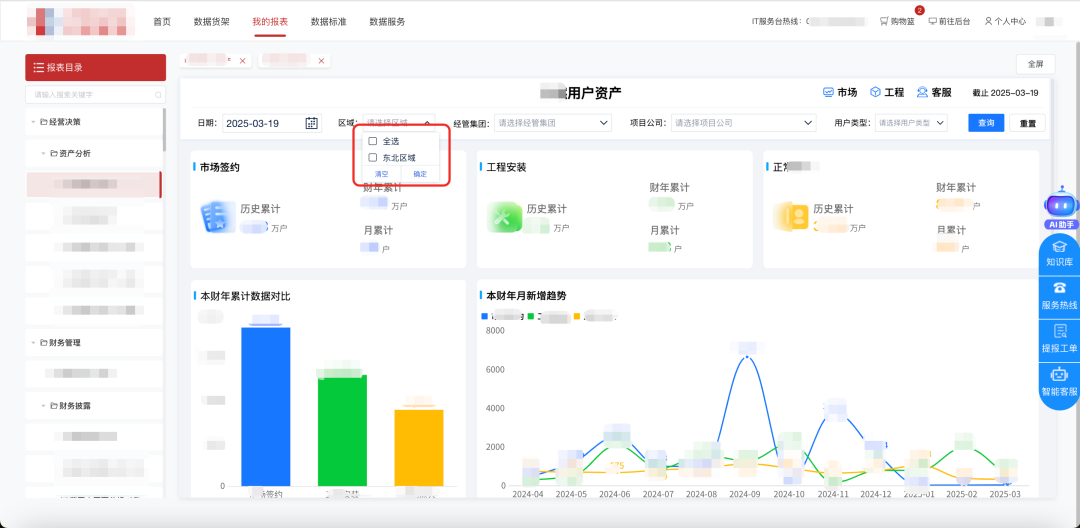The width and height of the screenshot is (1080, 528).
Task: Click the 工程安装 card title
Action: 506,167
